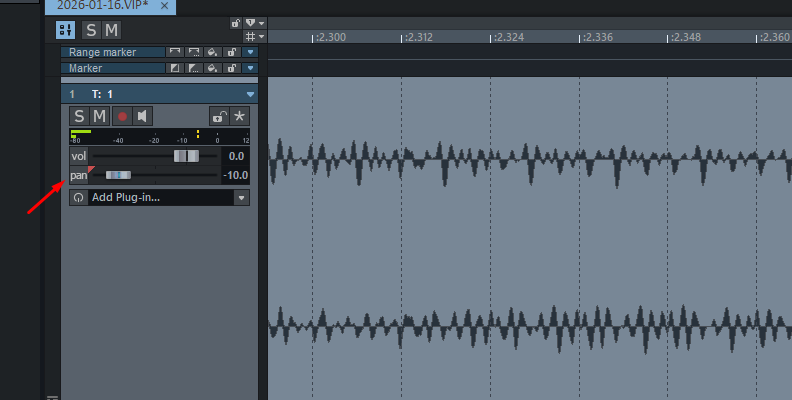Add a range marker using the bracket icon
The width and height of the screenshot is (792, 400).
coord(175,52)
